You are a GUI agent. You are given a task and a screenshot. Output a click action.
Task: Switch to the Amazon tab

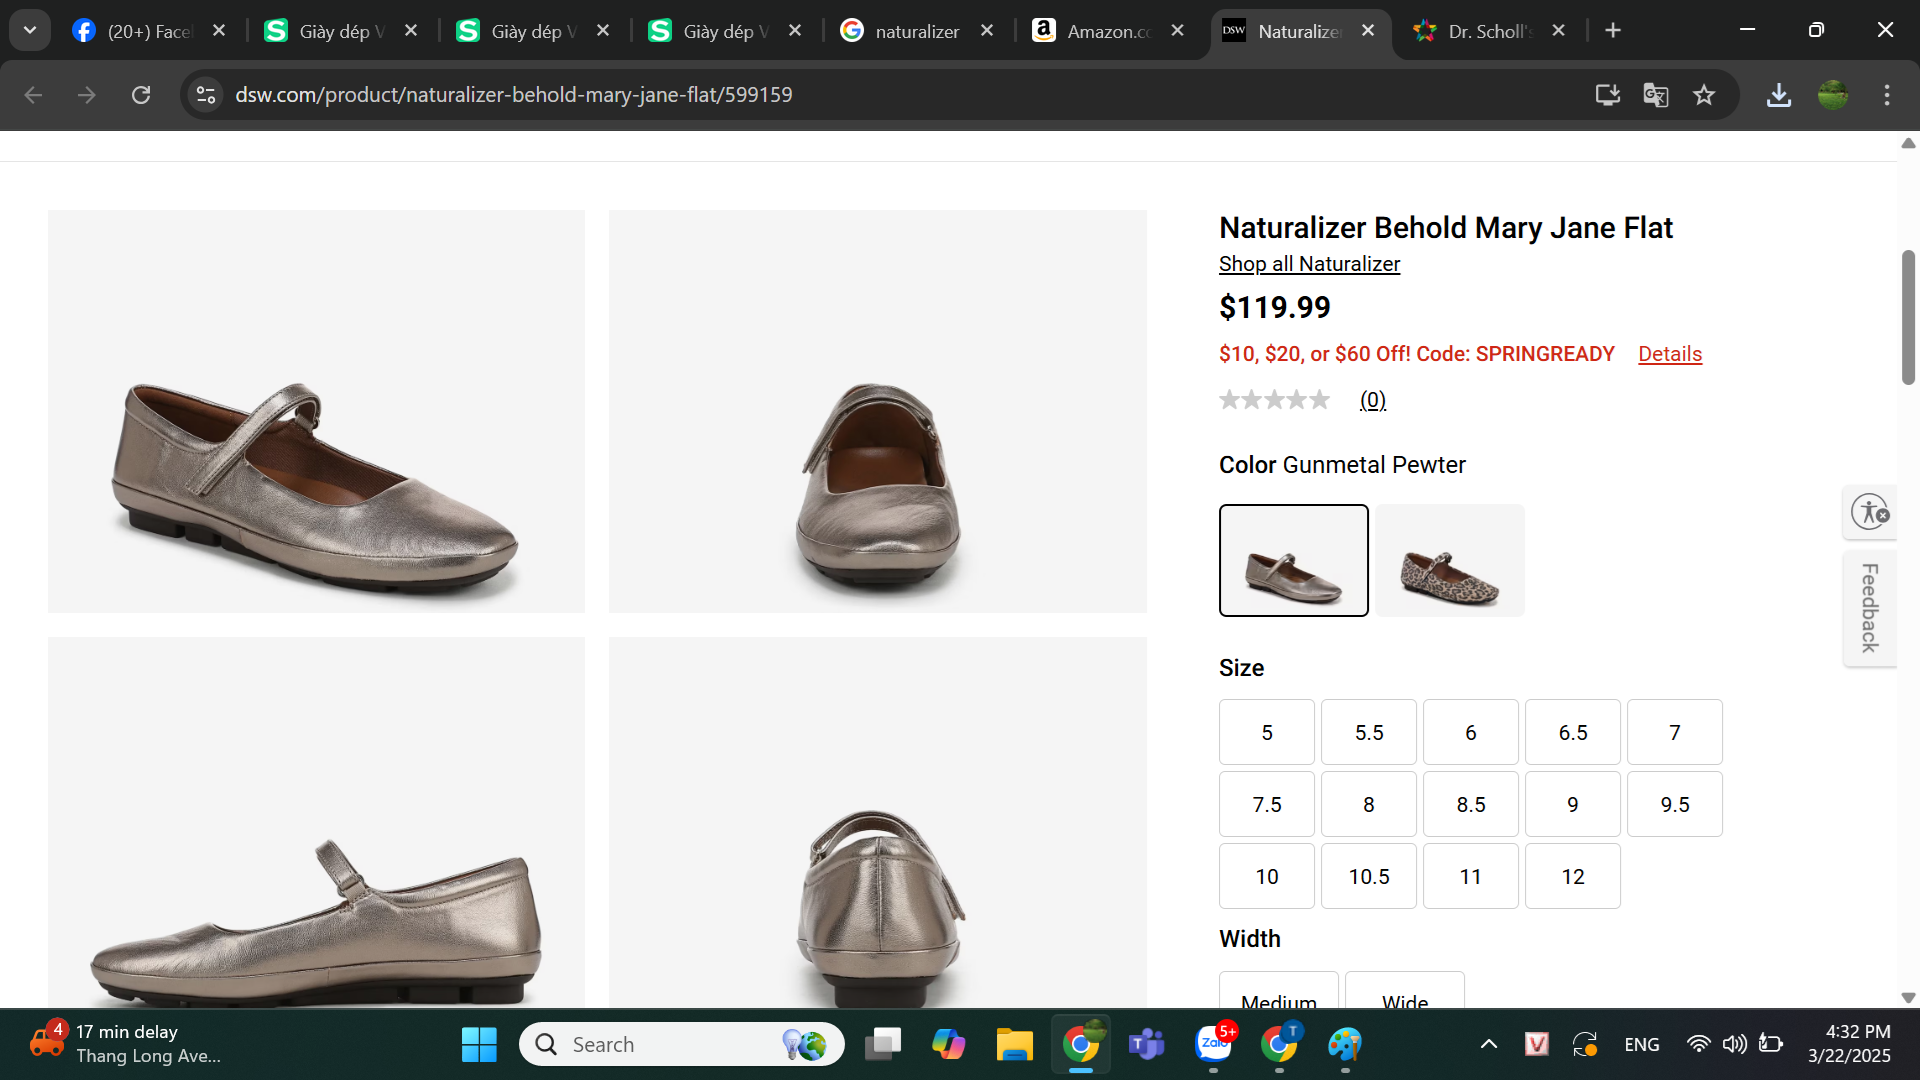pos(1100,31)
